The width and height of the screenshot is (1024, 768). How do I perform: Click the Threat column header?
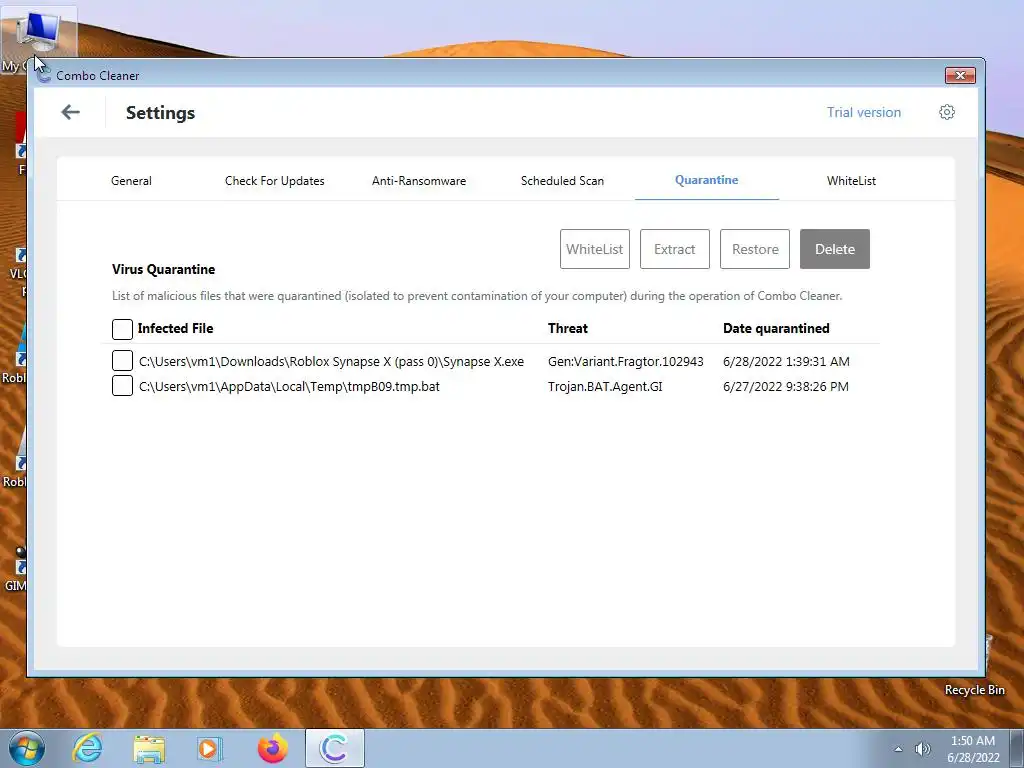568,328
